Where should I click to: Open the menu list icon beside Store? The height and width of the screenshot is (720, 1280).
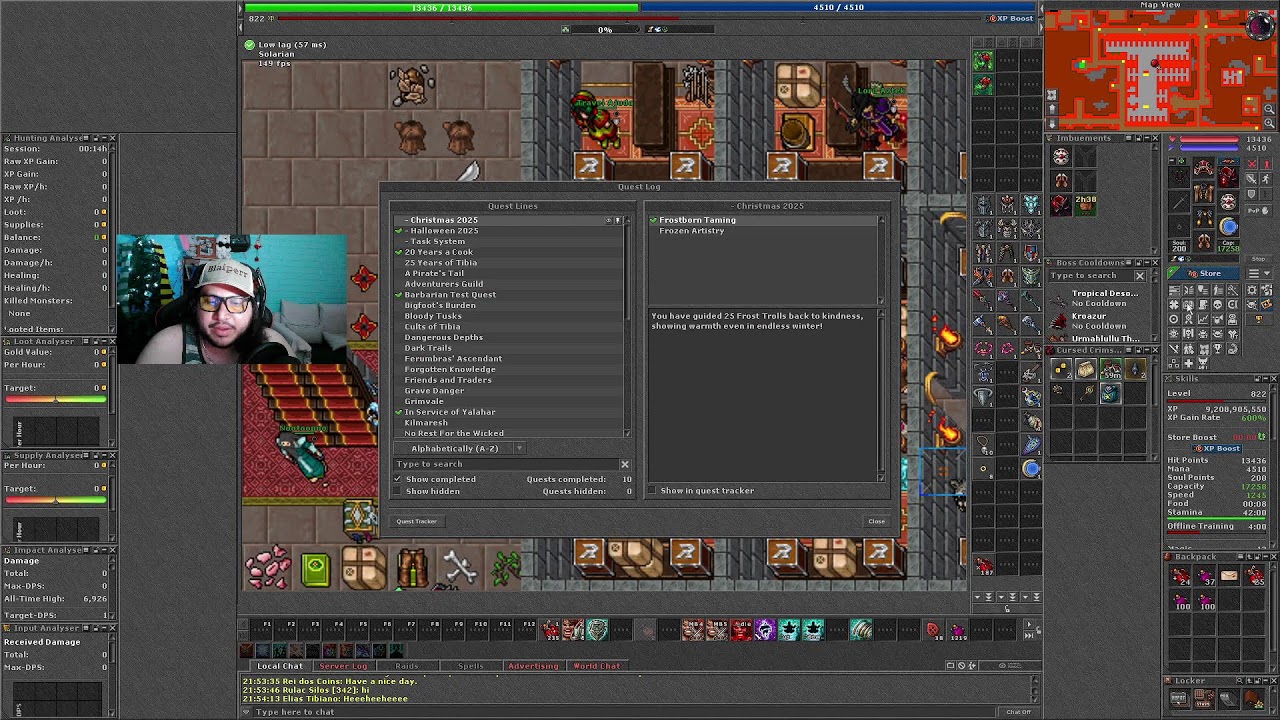tap(1259, 273)
